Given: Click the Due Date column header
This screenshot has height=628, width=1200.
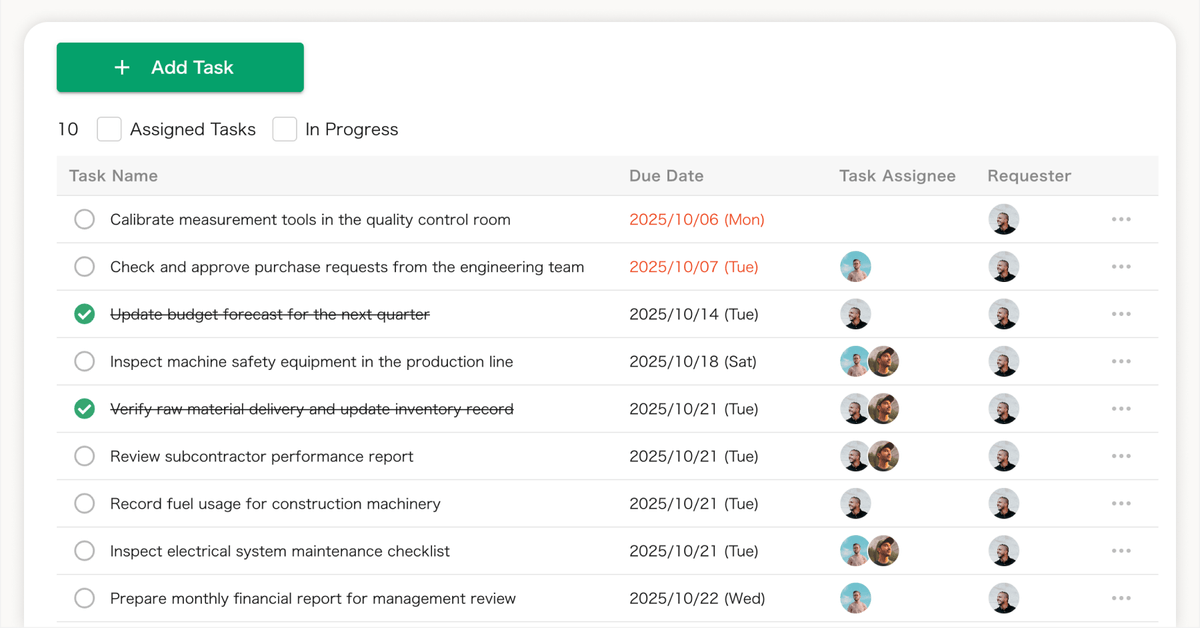Looking at the screenshot, I should (666, 175).
